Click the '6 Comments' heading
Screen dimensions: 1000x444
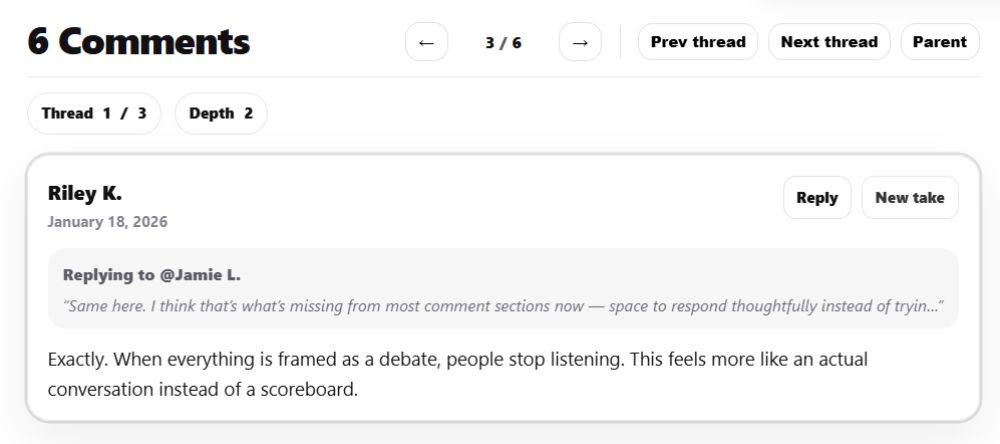[x=139, y=42]
